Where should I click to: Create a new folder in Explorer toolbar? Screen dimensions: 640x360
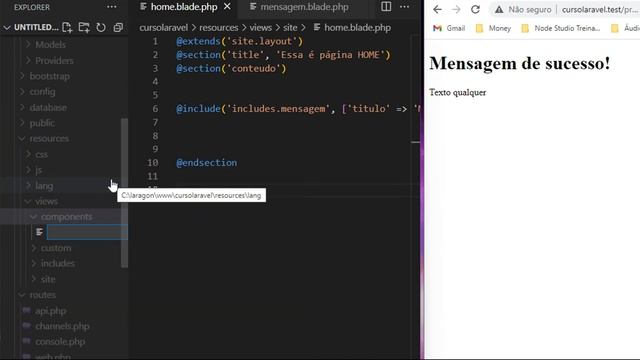[84, 27]
